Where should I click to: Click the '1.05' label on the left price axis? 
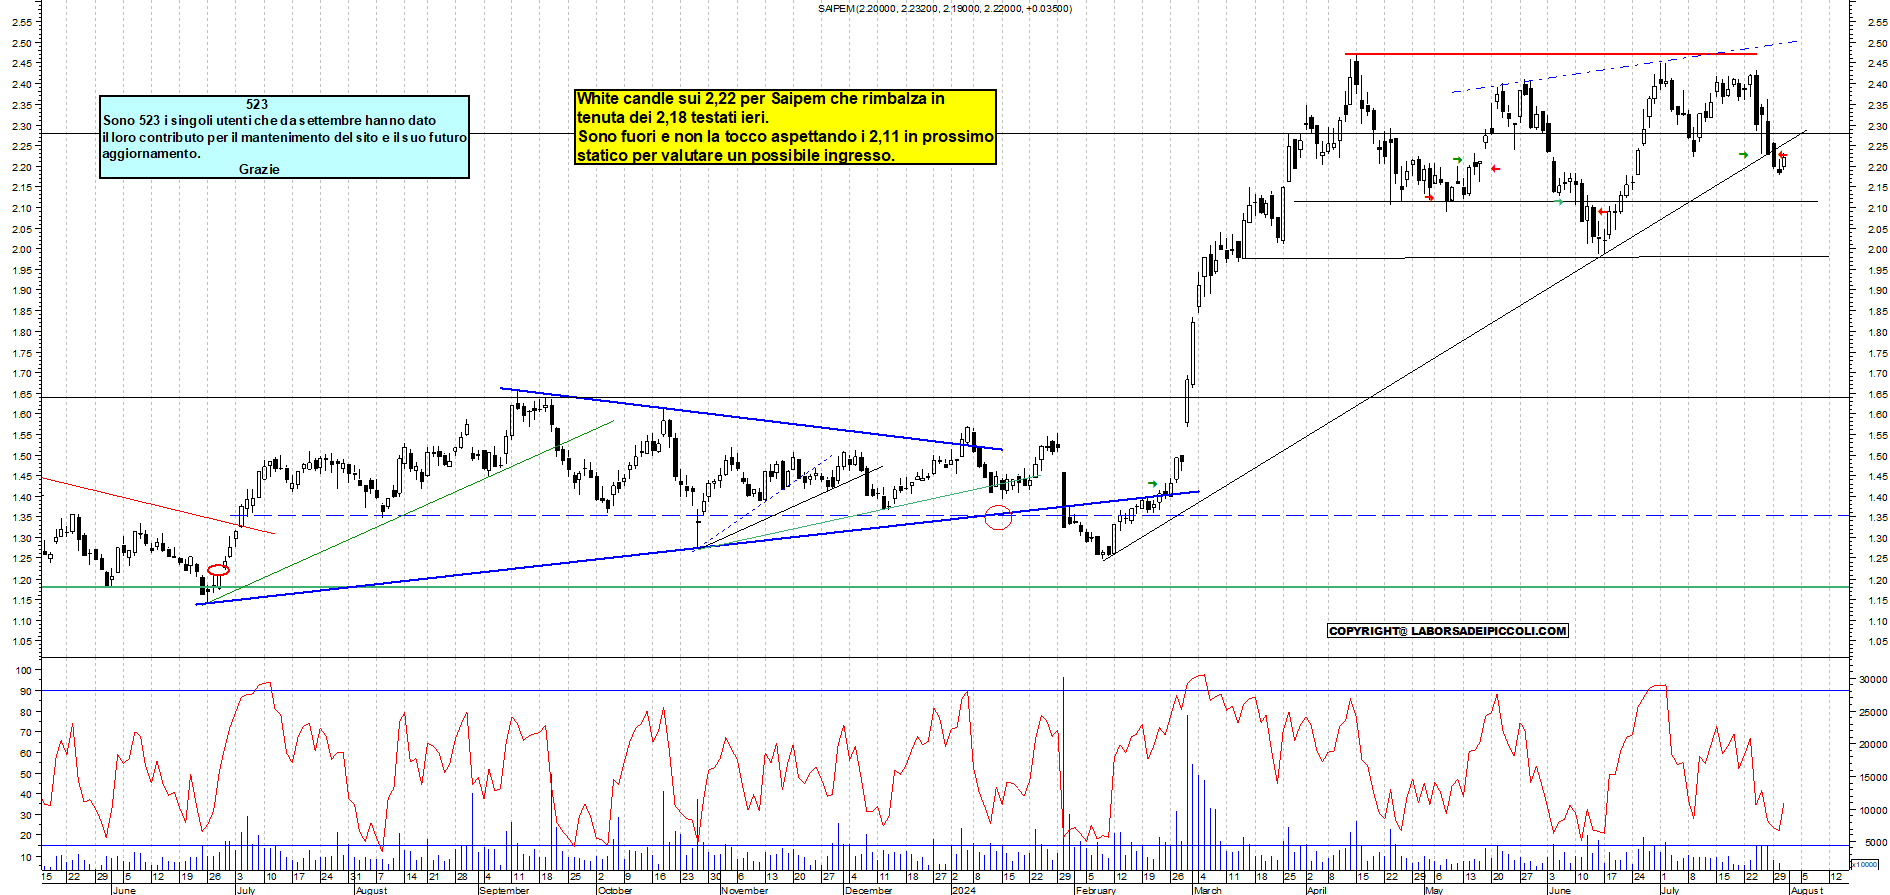click(22, 642)
